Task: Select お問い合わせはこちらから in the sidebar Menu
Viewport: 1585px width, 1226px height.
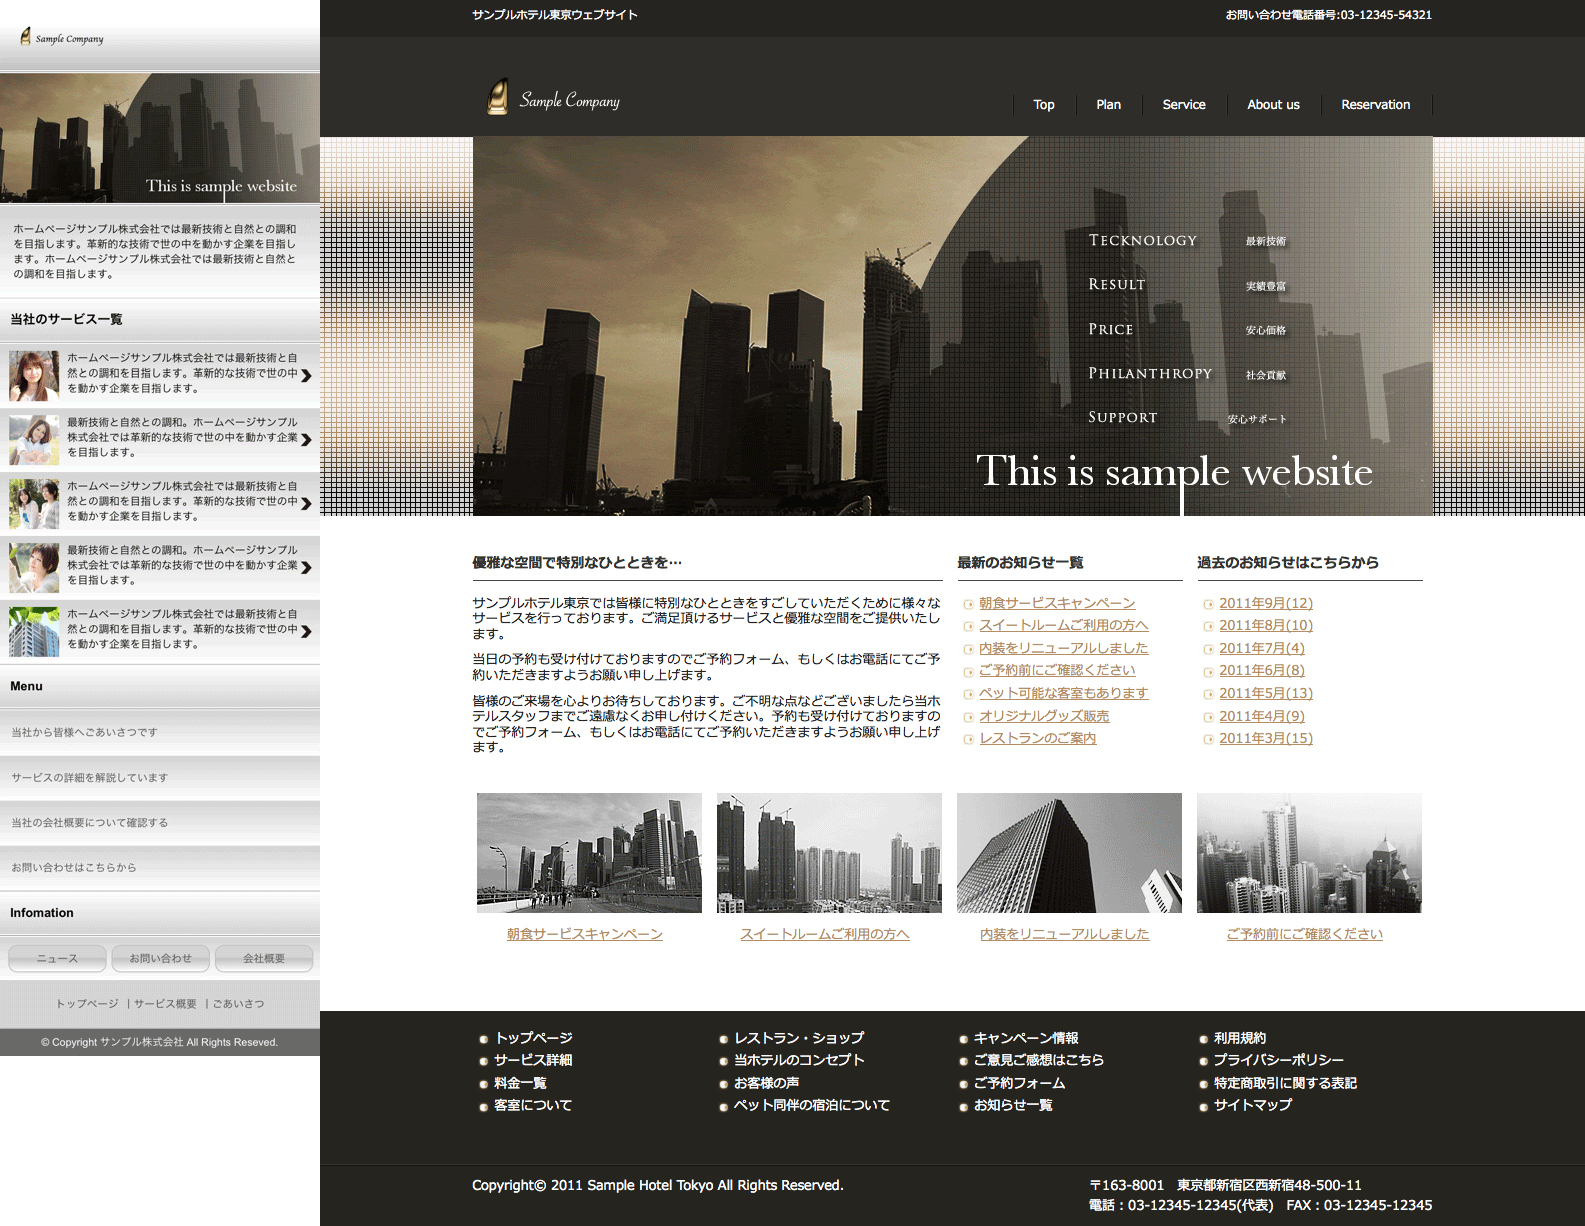Action: pos(74,867)
